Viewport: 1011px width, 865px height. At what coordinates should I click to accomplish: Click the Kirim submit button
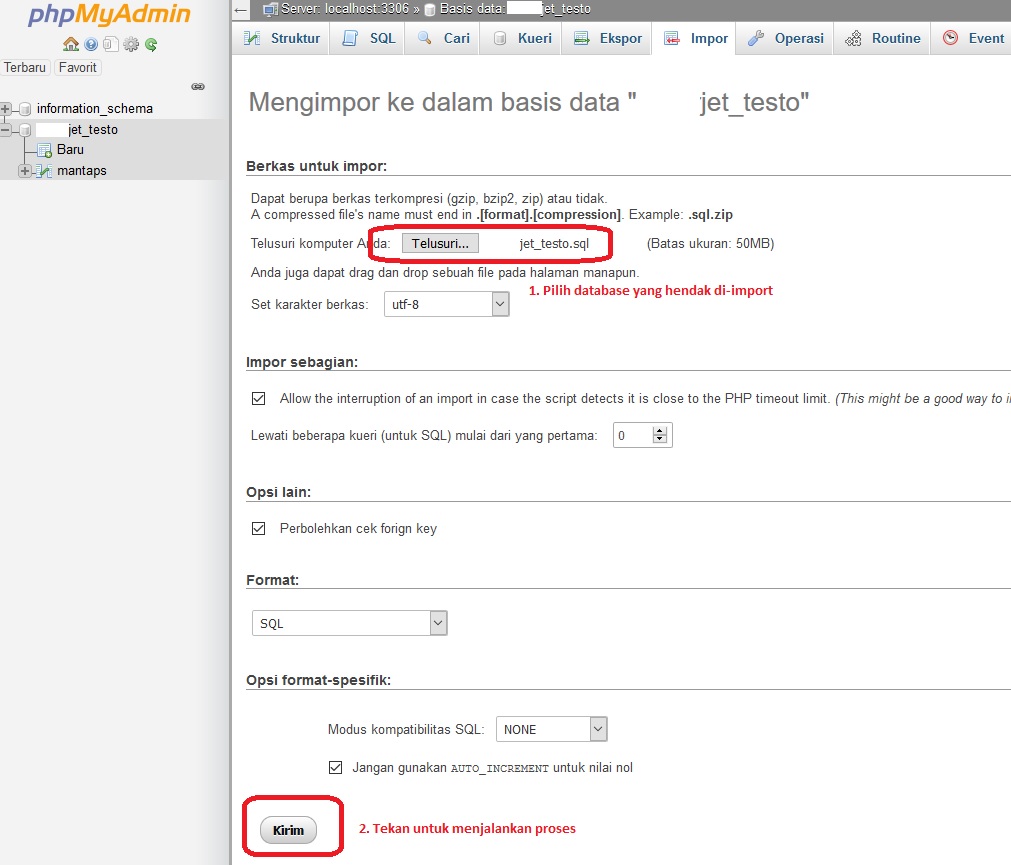click(x=288, y=830)
